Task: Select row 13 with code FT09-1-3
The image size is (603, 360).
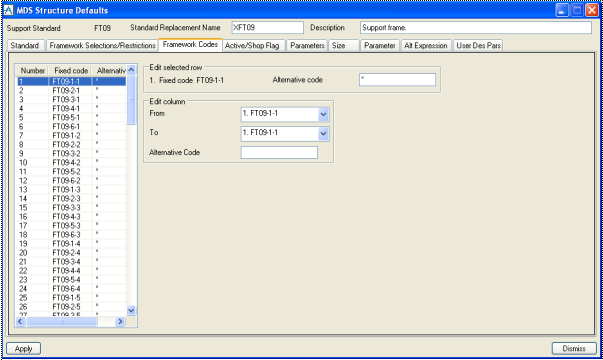Action: (x=71, y=190)
